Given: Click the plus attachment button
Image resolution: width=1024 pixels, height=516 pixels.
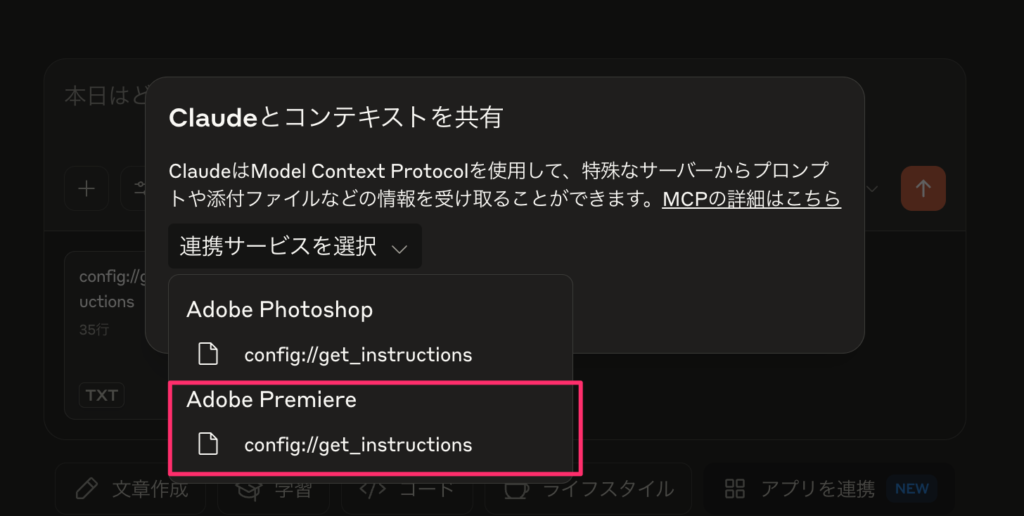Looking at the screenshot, I should (x=86, y=189).
